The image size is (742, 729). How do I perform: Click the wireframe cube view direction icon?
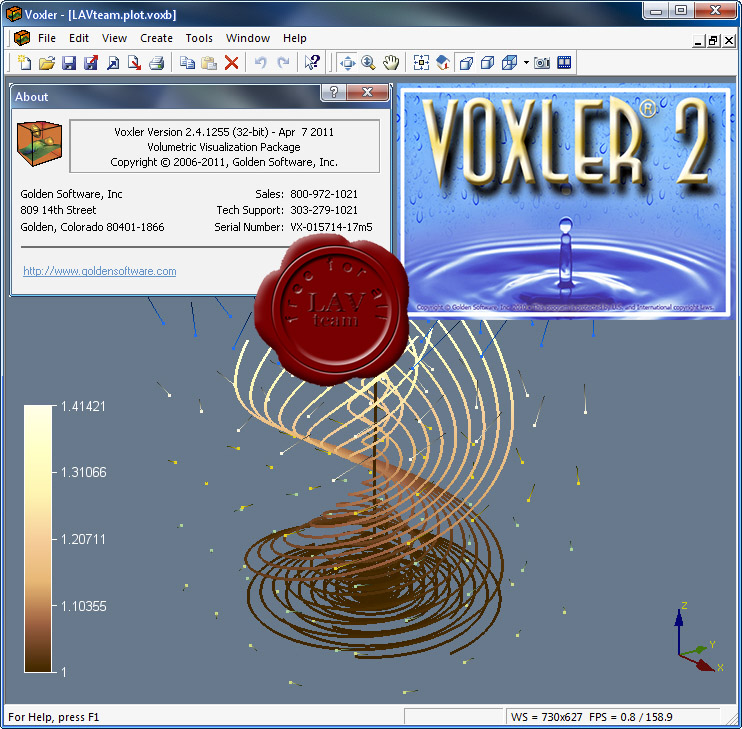coord(509,62)
